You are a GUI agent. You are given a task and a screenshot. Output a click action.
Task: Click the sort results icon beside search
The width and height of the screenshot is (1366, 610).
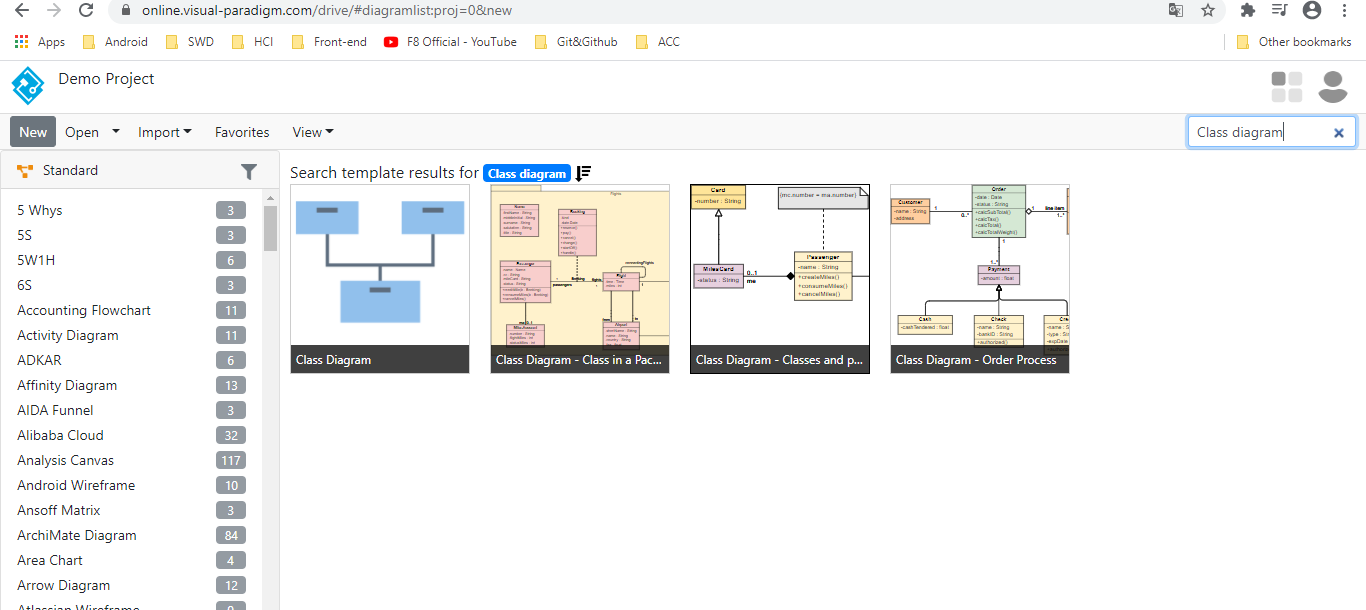(x=584, y=173)
